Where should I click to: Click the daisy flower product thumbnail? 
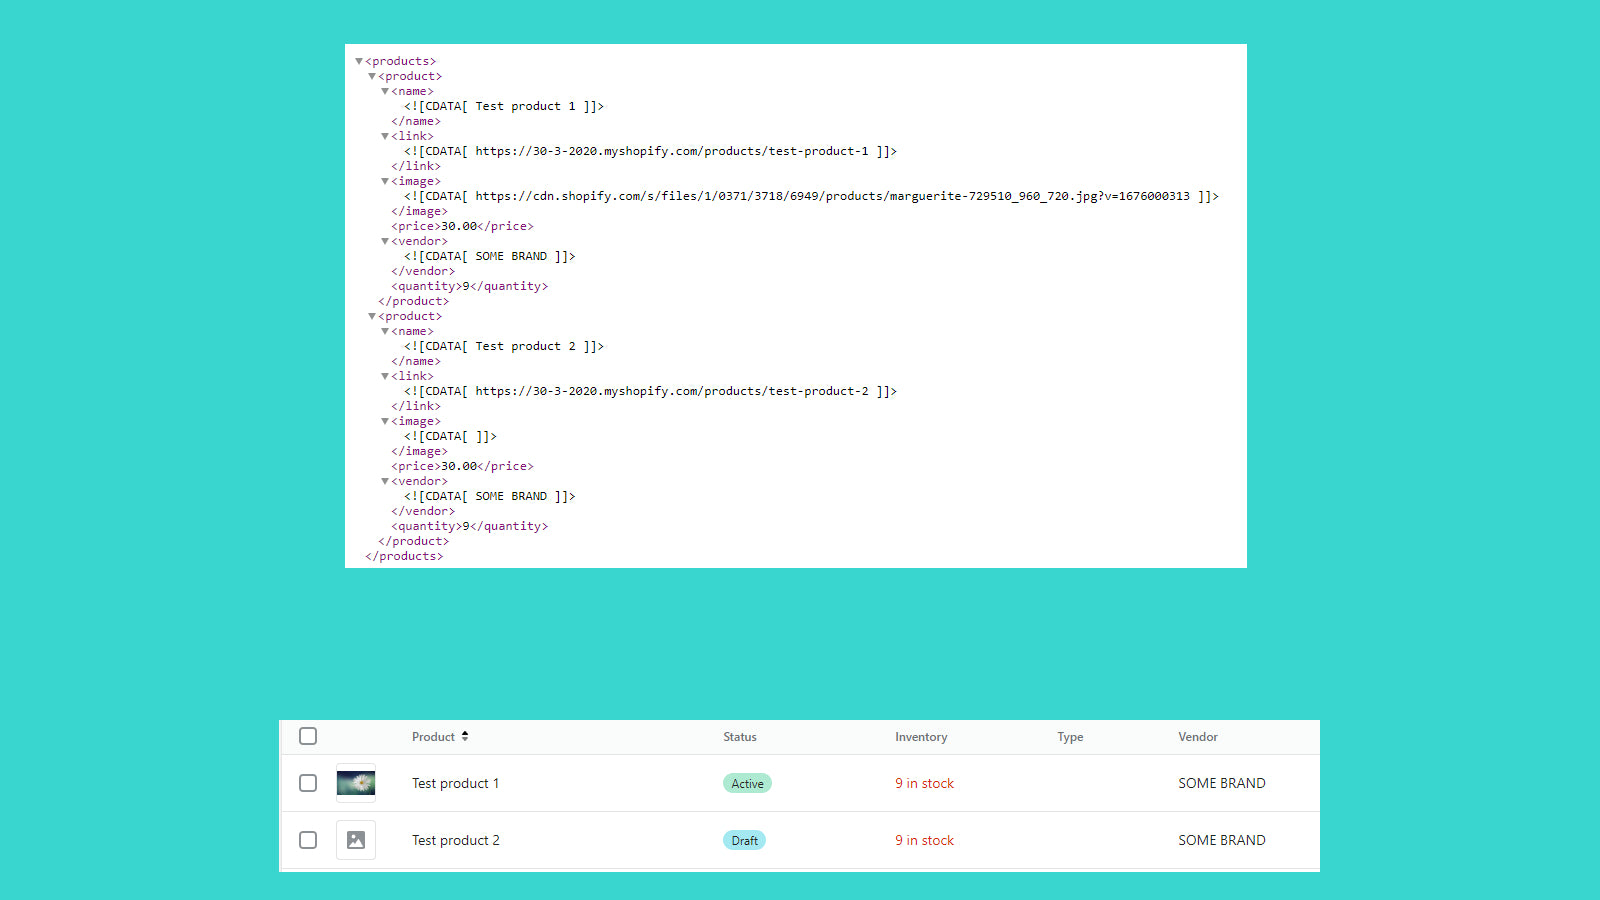tap(356, 783)
